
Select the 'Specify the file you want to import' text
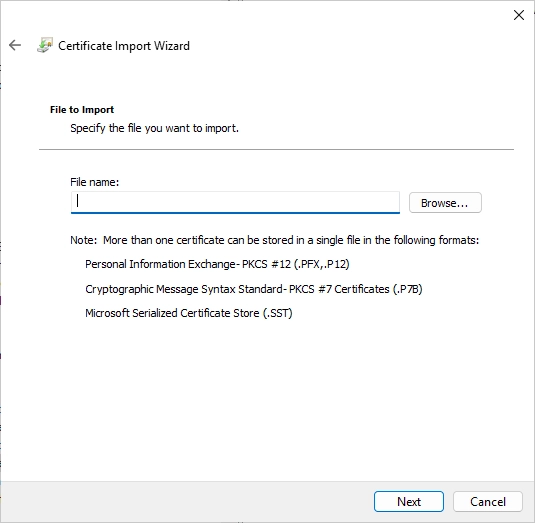[x=154, y=128]
